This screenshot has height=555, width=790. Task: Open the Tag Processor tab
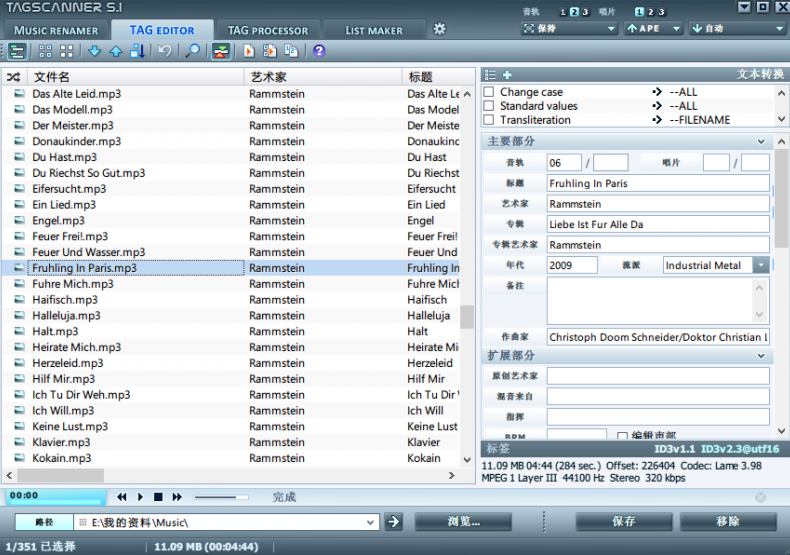point(267,30)
